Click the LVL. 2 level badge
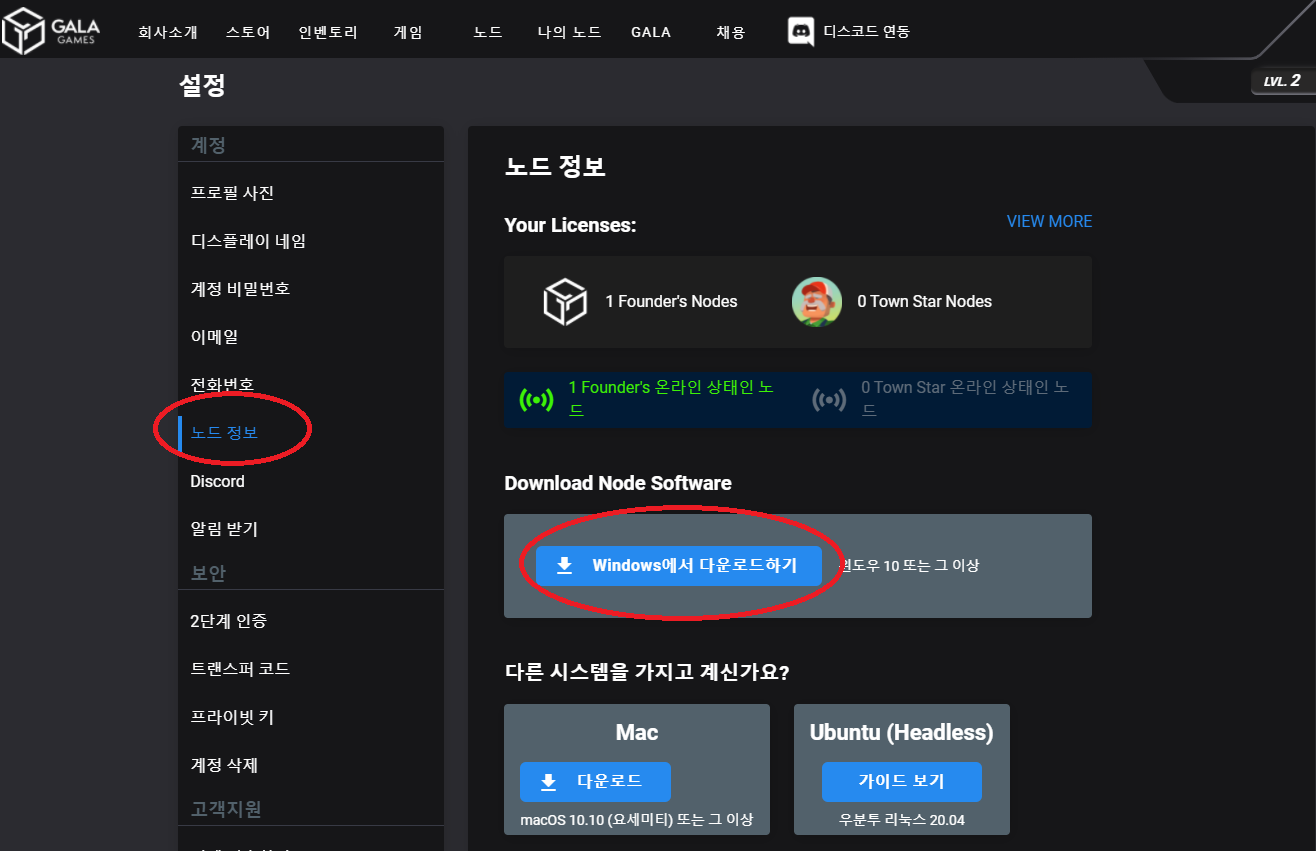This screenshot has width=1316, height=851. 1283,81
